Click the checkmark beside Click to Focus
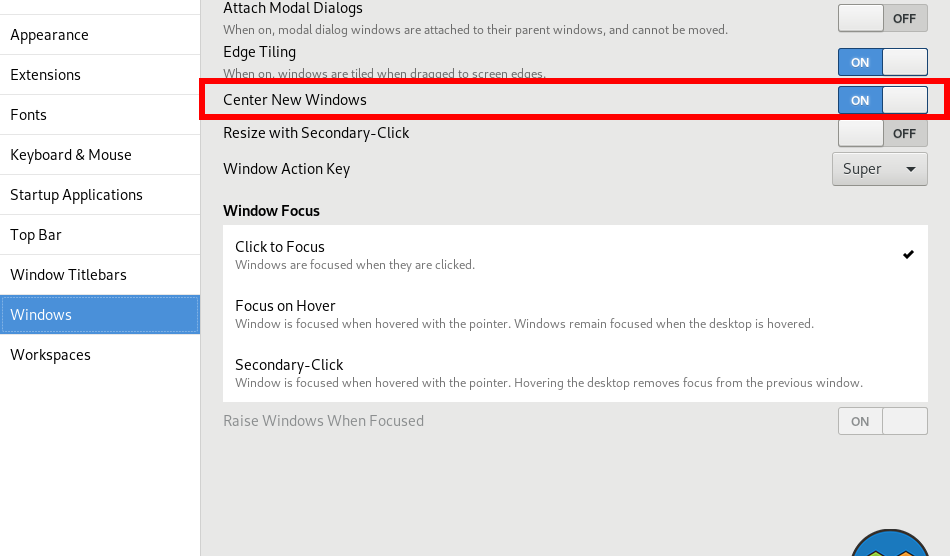This screenshot has width=950, height=556. 908,255
